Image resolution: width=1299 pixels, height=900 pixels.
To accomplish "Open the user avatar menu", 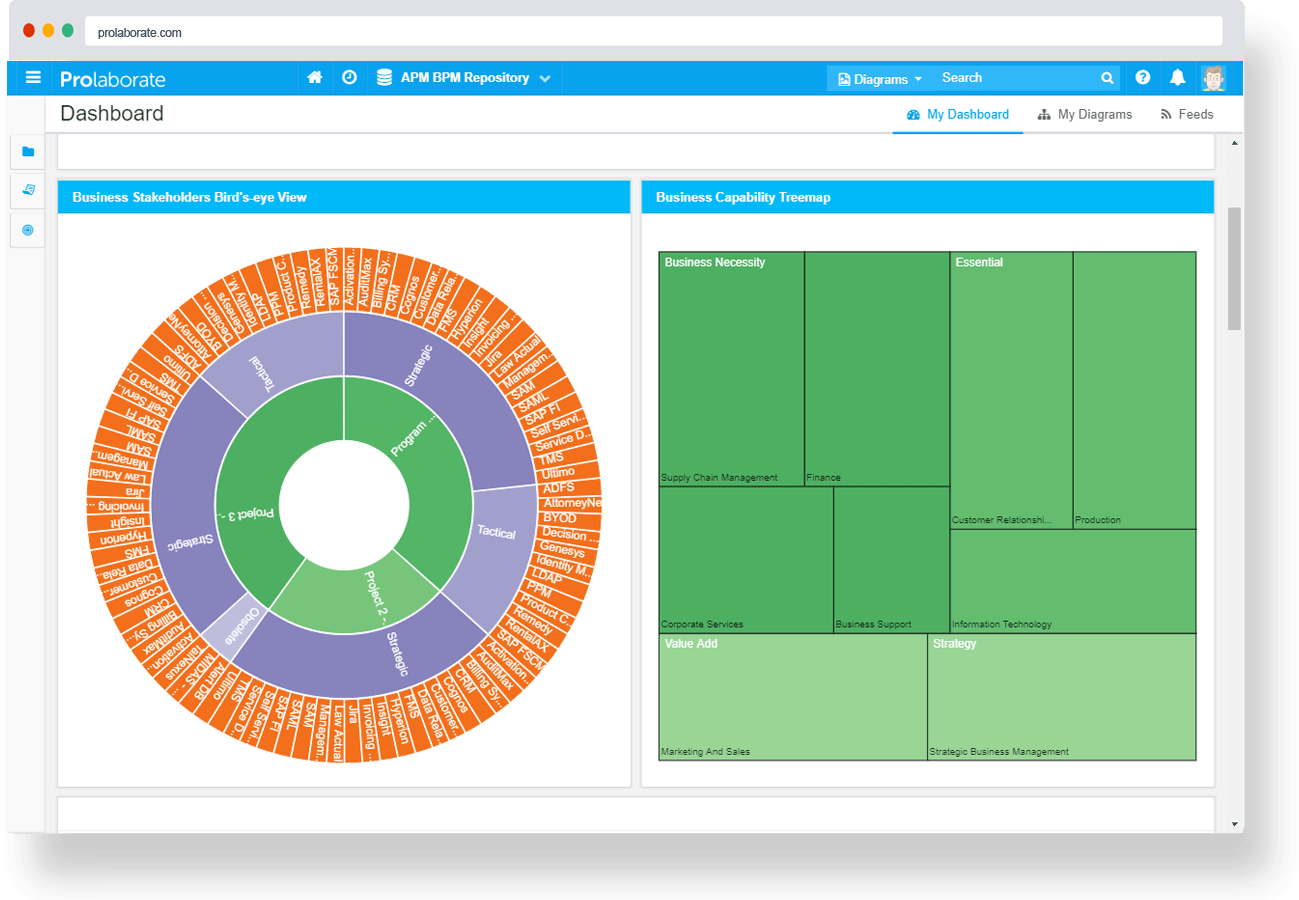I will (x=1213, y=77).
